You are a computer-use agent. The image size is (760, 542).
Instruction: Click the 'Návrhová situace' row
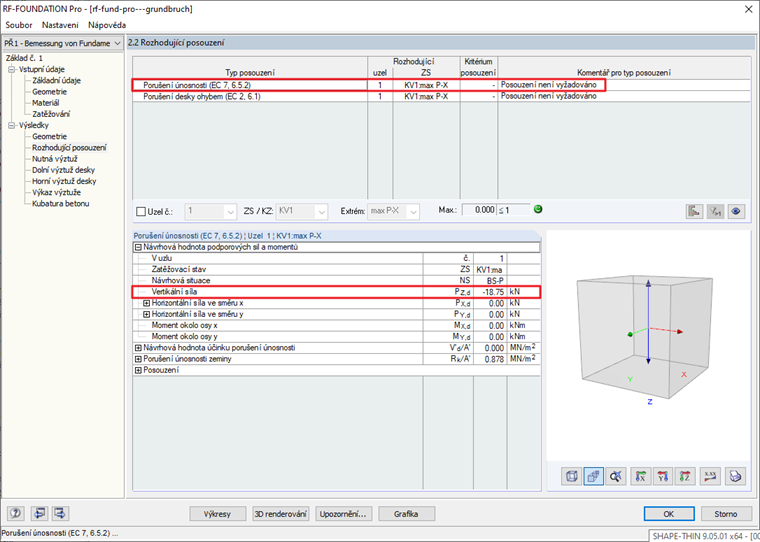(336, 281)
